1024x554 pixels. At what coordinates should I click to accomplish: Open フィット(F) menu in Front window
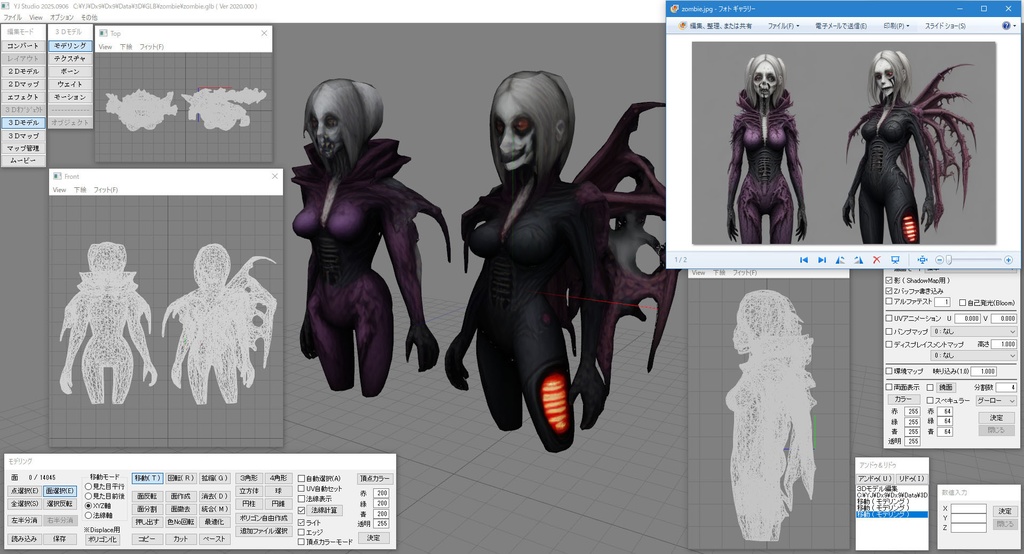point(105,190)
